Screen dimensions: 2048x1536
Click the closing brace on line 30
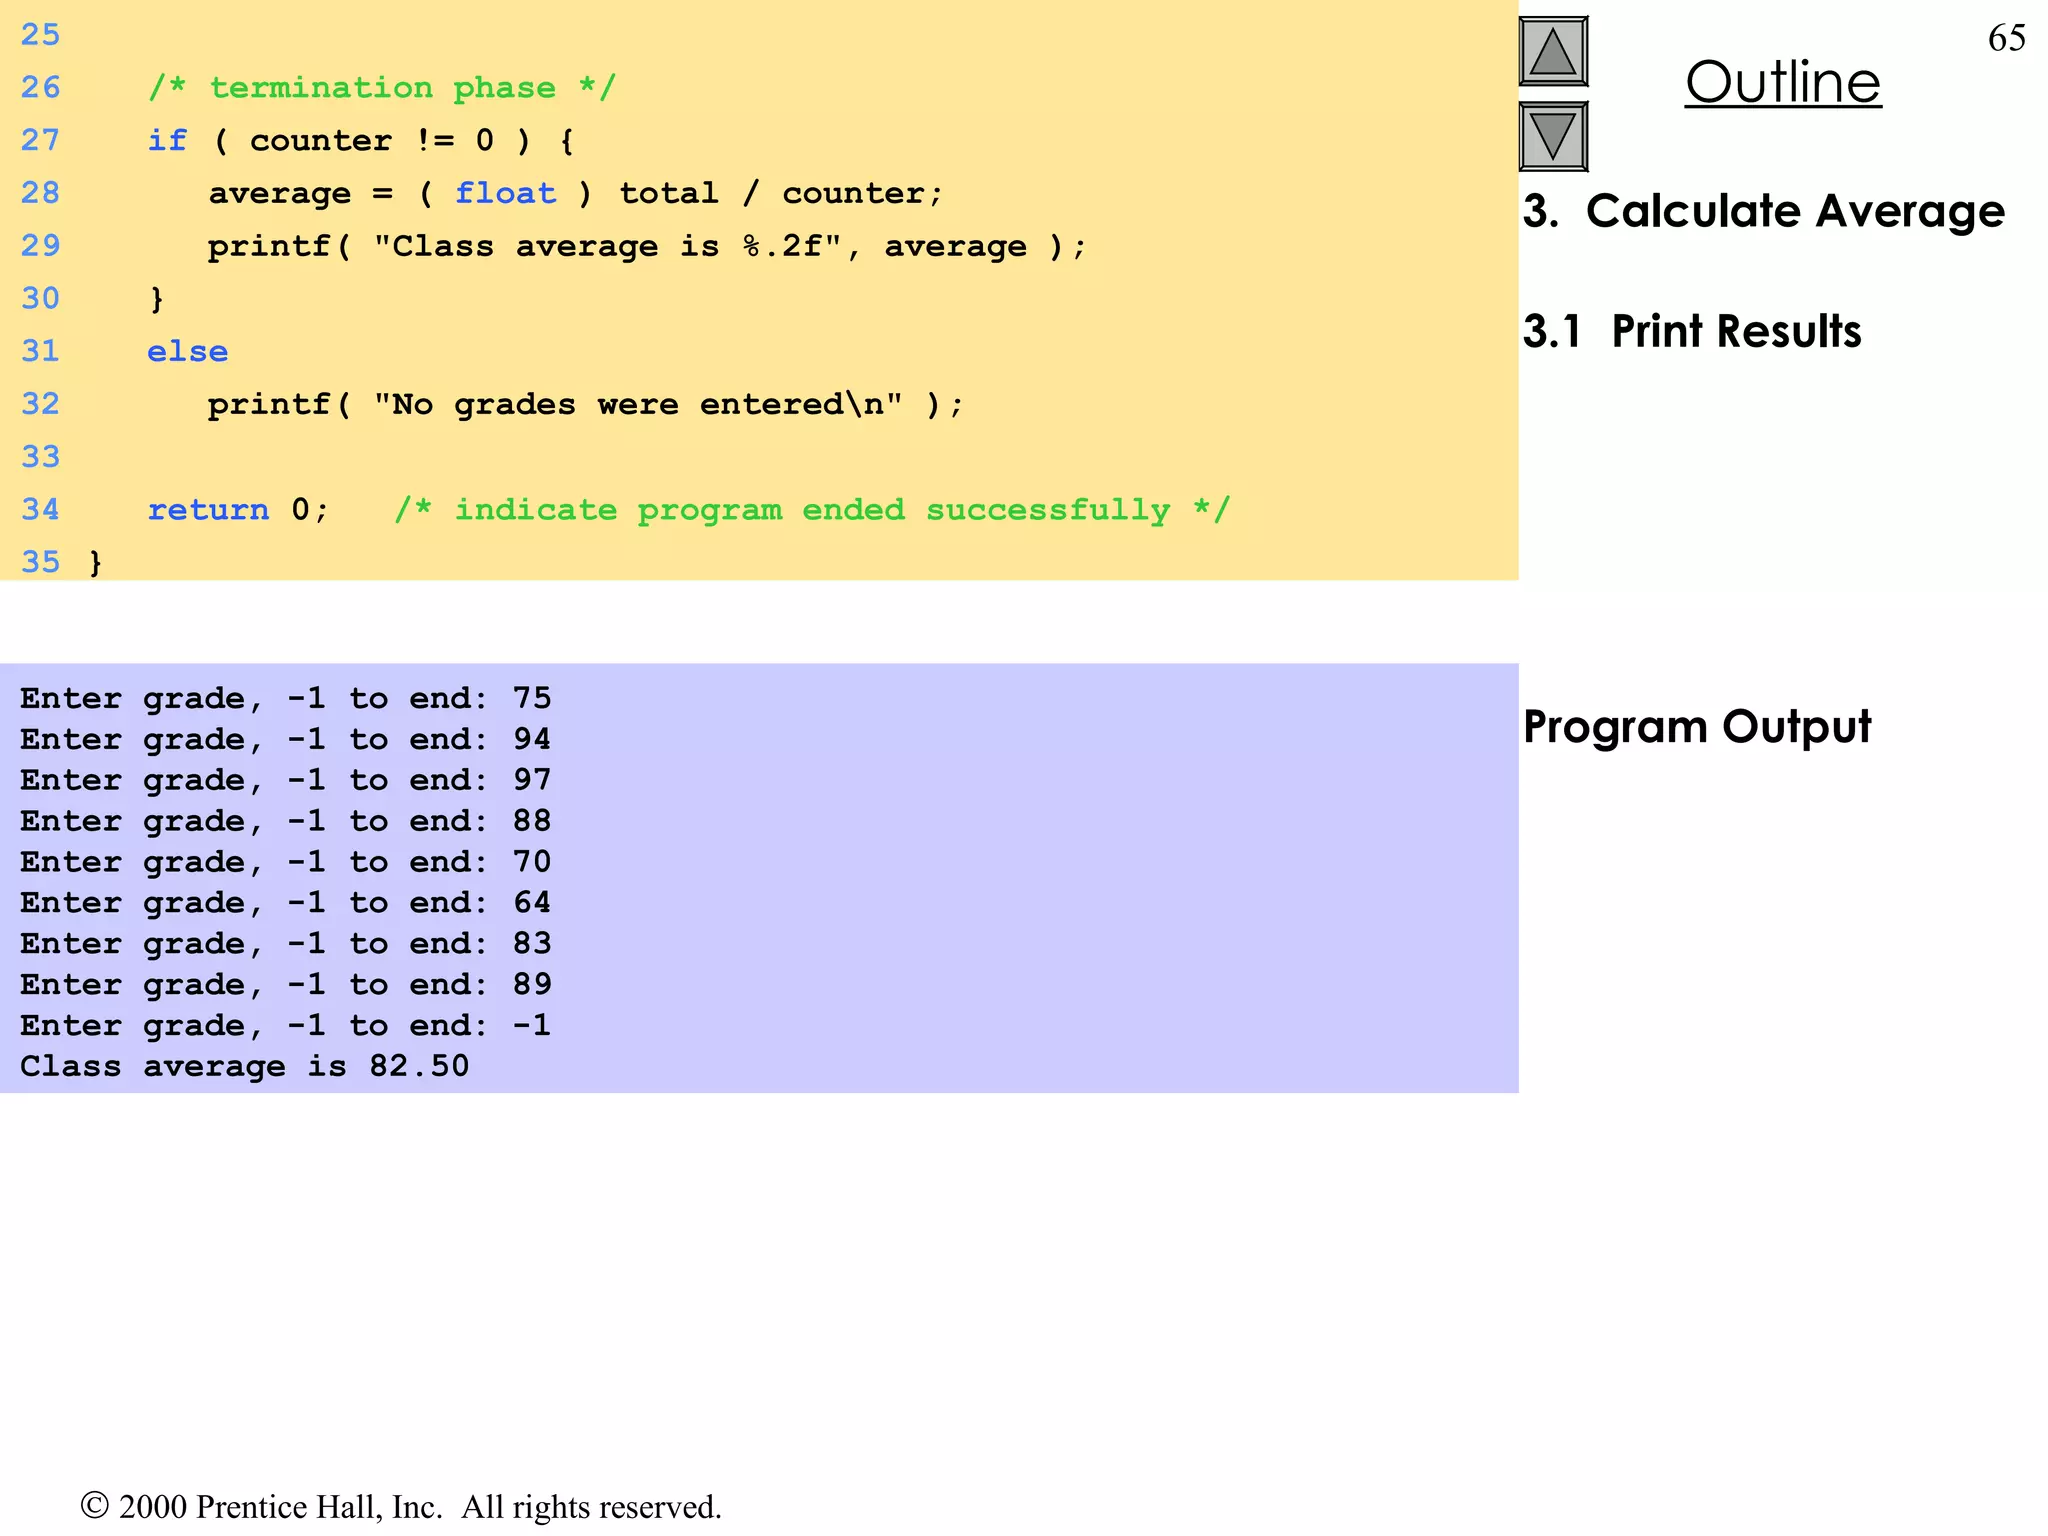coord(157,299)
